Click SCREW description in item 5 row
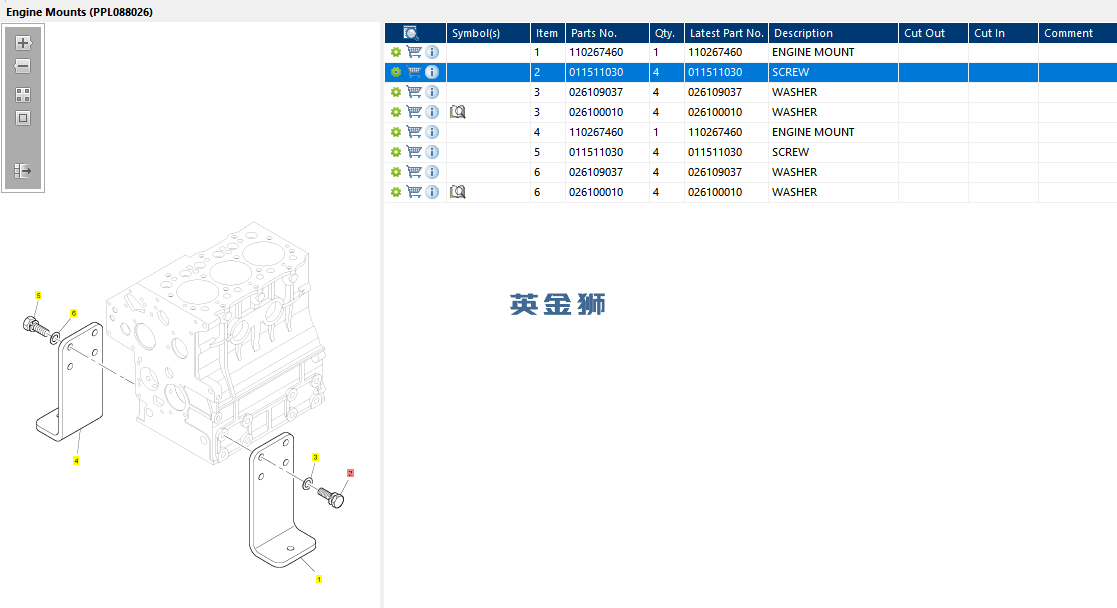This screenshot has width=1117, height=608. (x=790, y=152)
